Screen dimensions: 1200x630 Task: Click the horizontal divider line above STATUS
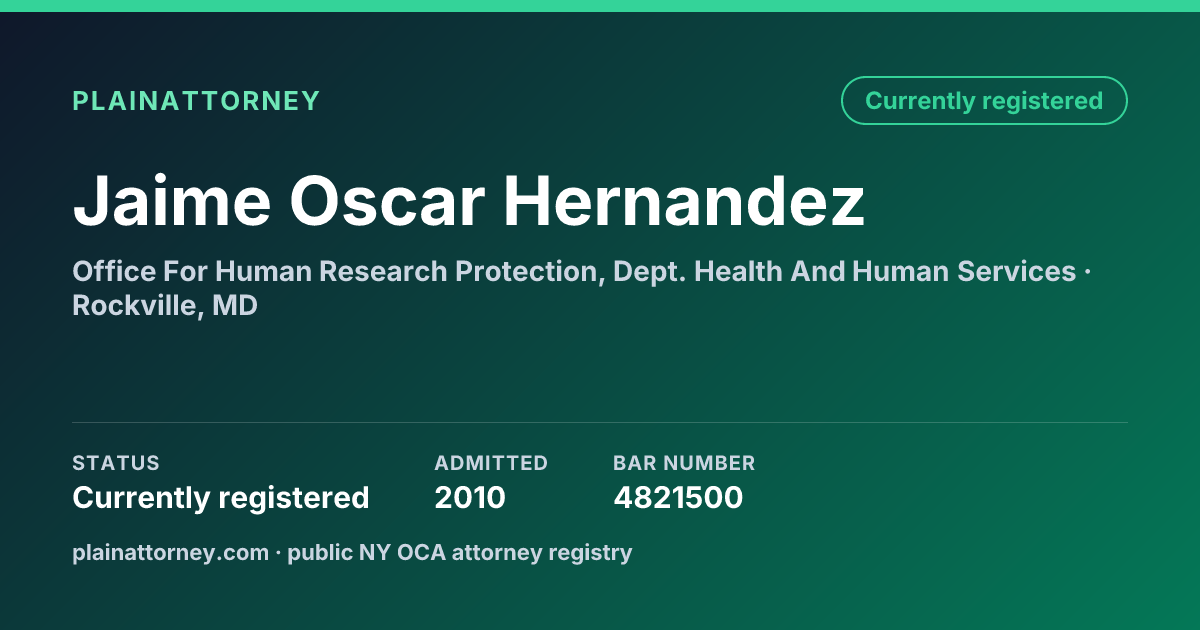(x=600, y=422)
